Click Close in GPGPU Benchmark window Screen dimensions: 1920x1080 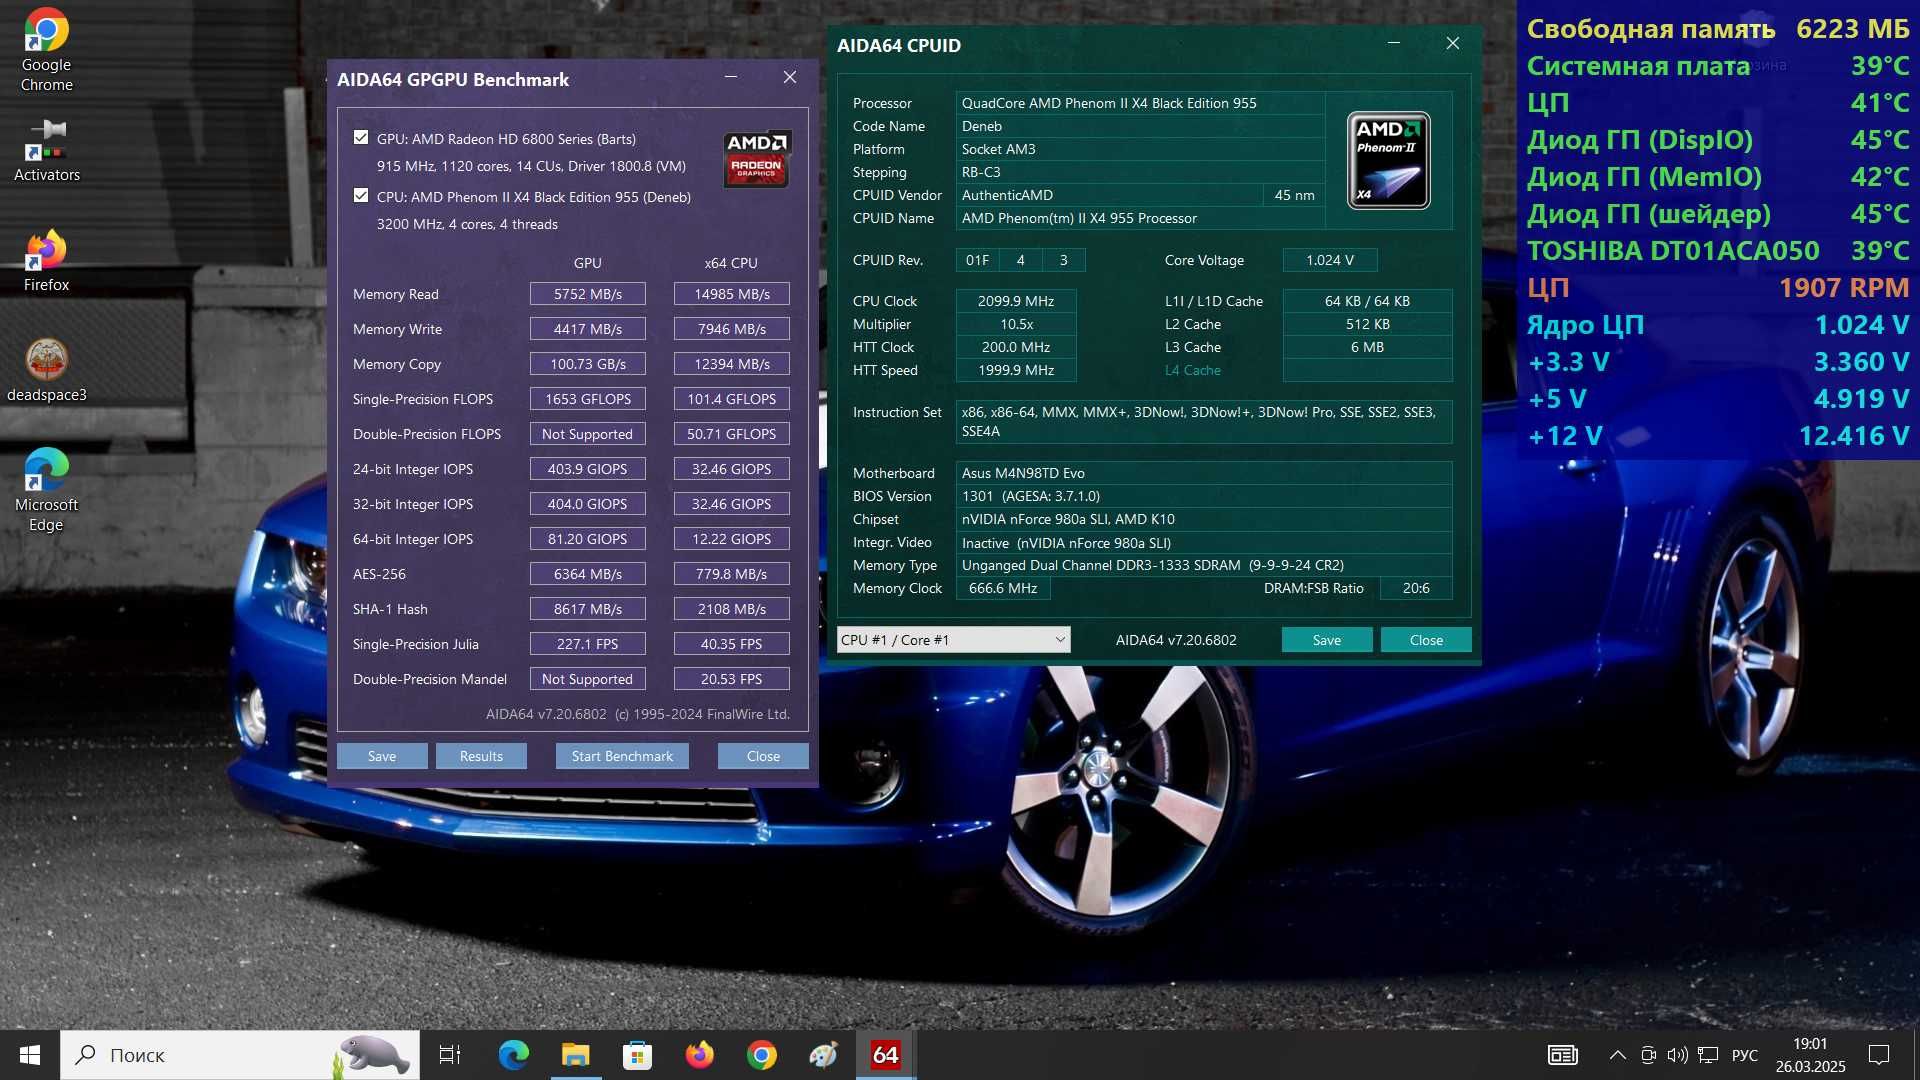pos(763,756)
